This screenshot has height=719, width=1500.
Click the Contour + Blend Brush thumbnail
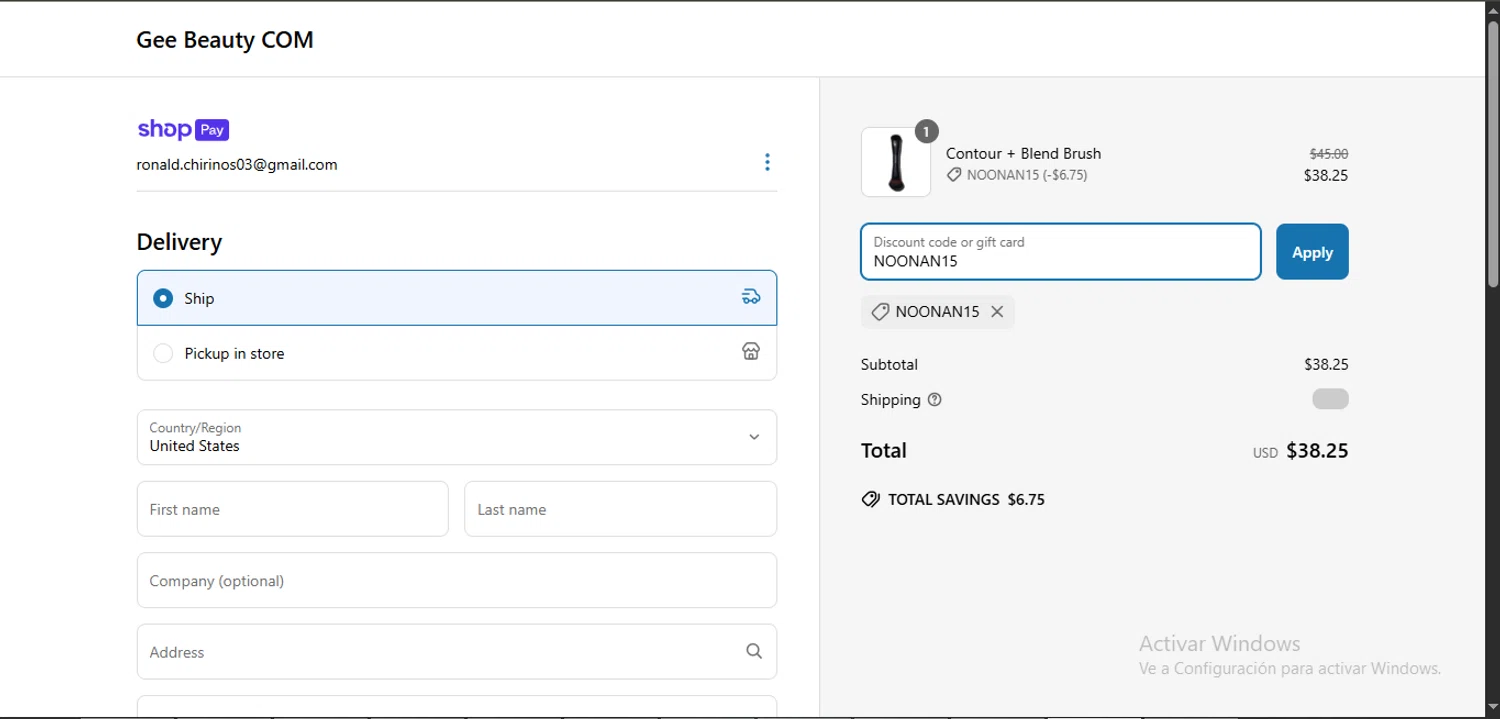coord(896,162)
